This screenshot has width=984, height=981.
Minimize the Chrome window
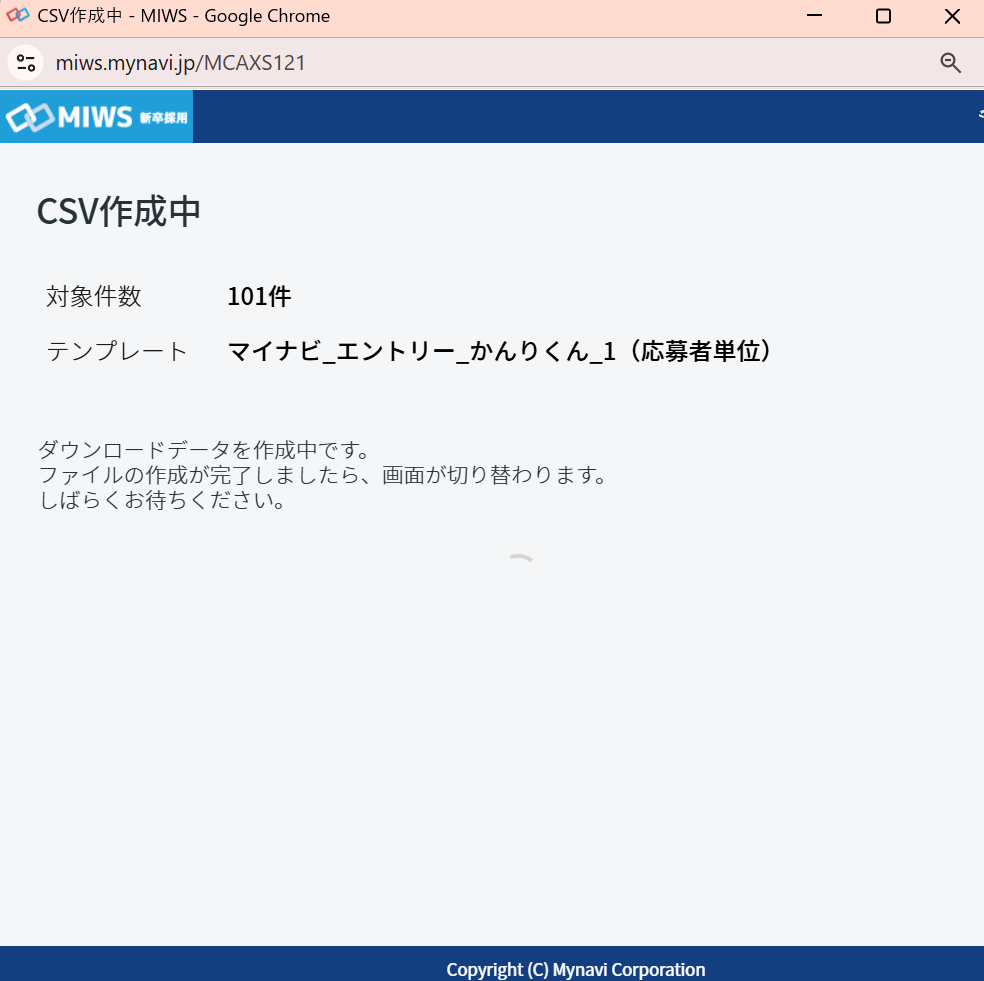(813, 16)
